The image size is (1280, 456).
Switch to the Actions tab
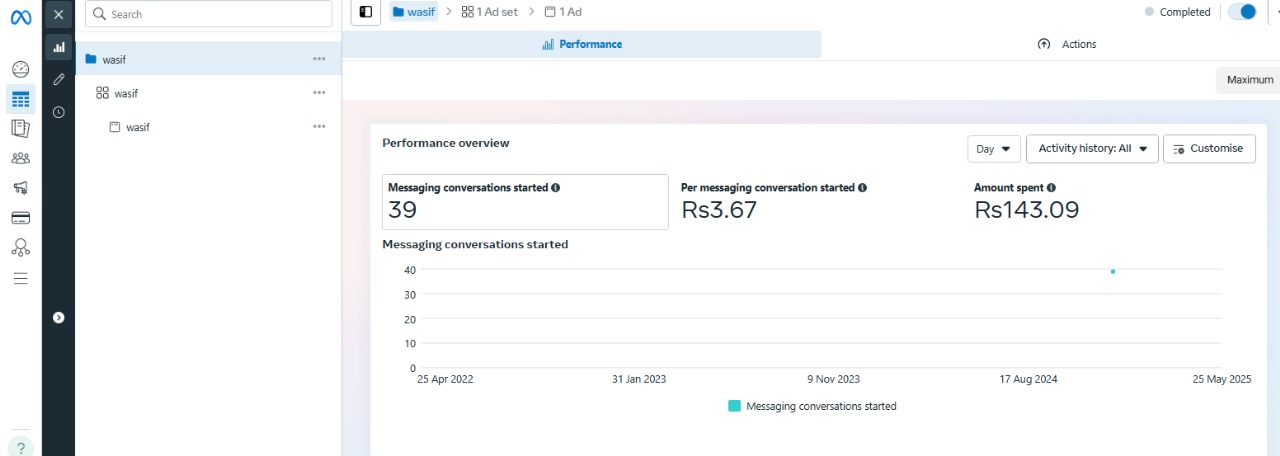1067,44
